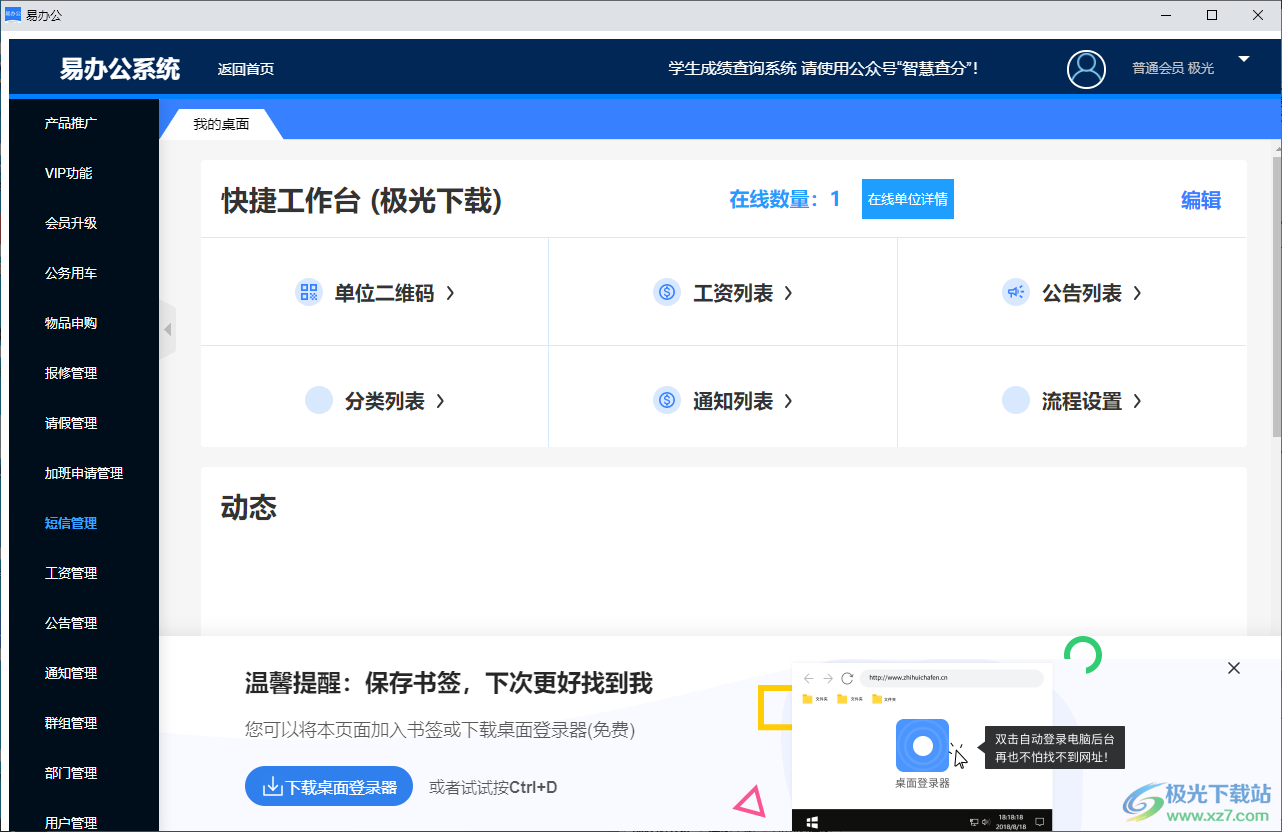Click the 通知列表 dollar coin icon

point(667,400)
